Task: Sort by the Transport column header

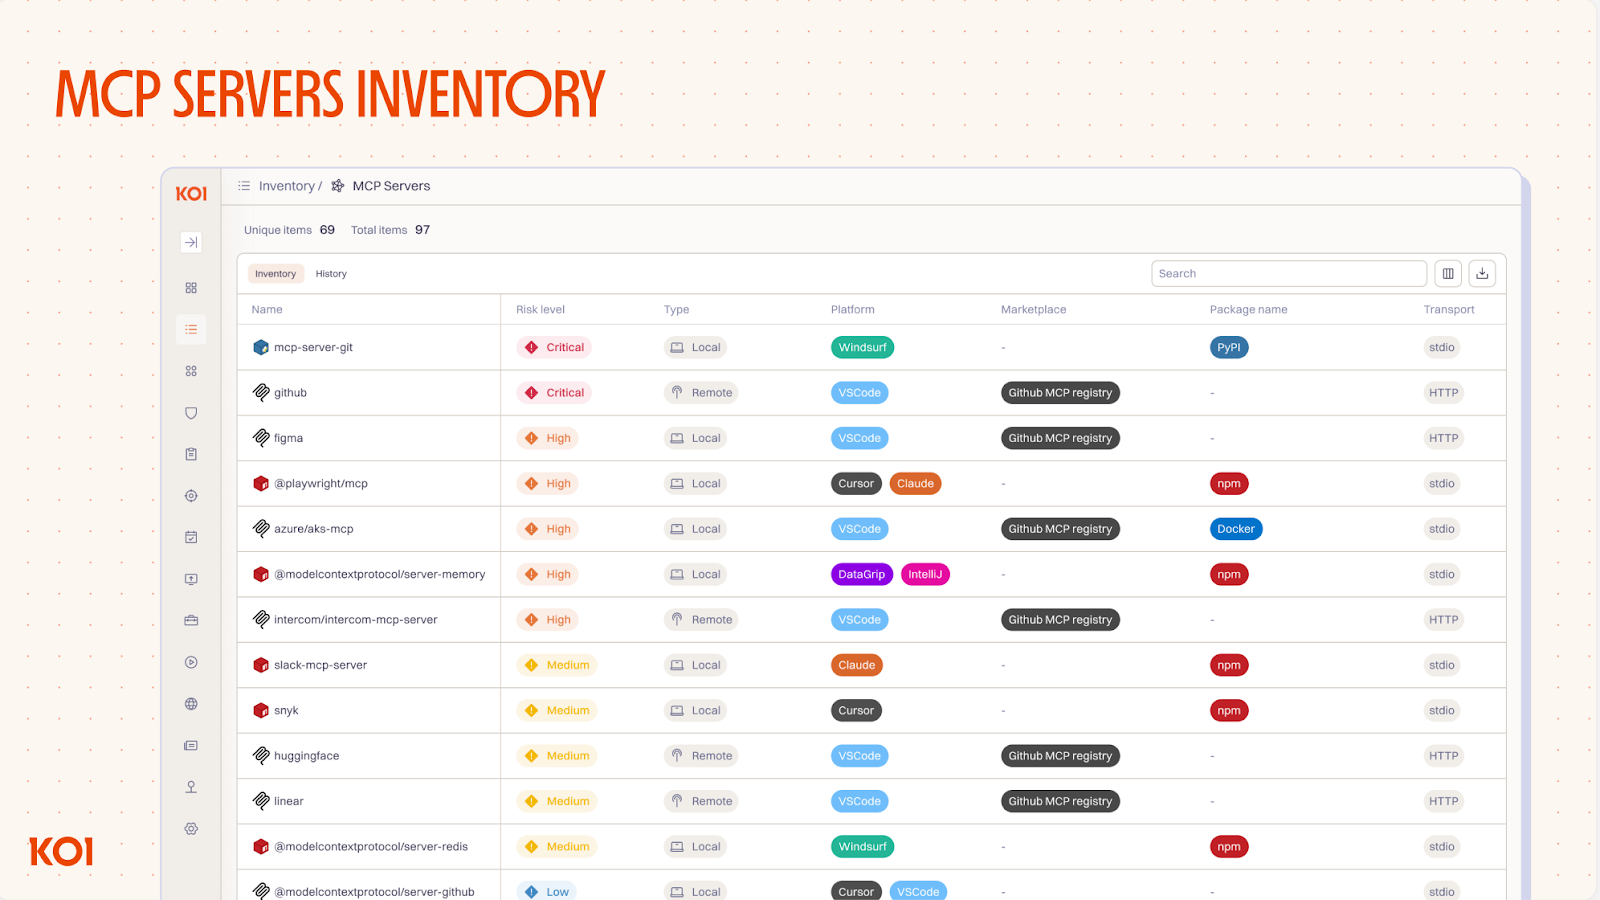Action: 1449,310
